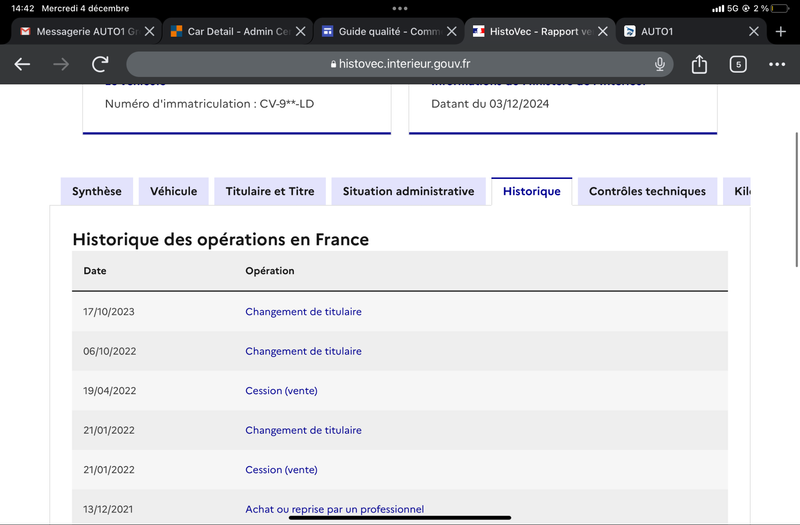
Task: Click Cession (vente) dated 19/04/2022
Action: coord(281,391)
